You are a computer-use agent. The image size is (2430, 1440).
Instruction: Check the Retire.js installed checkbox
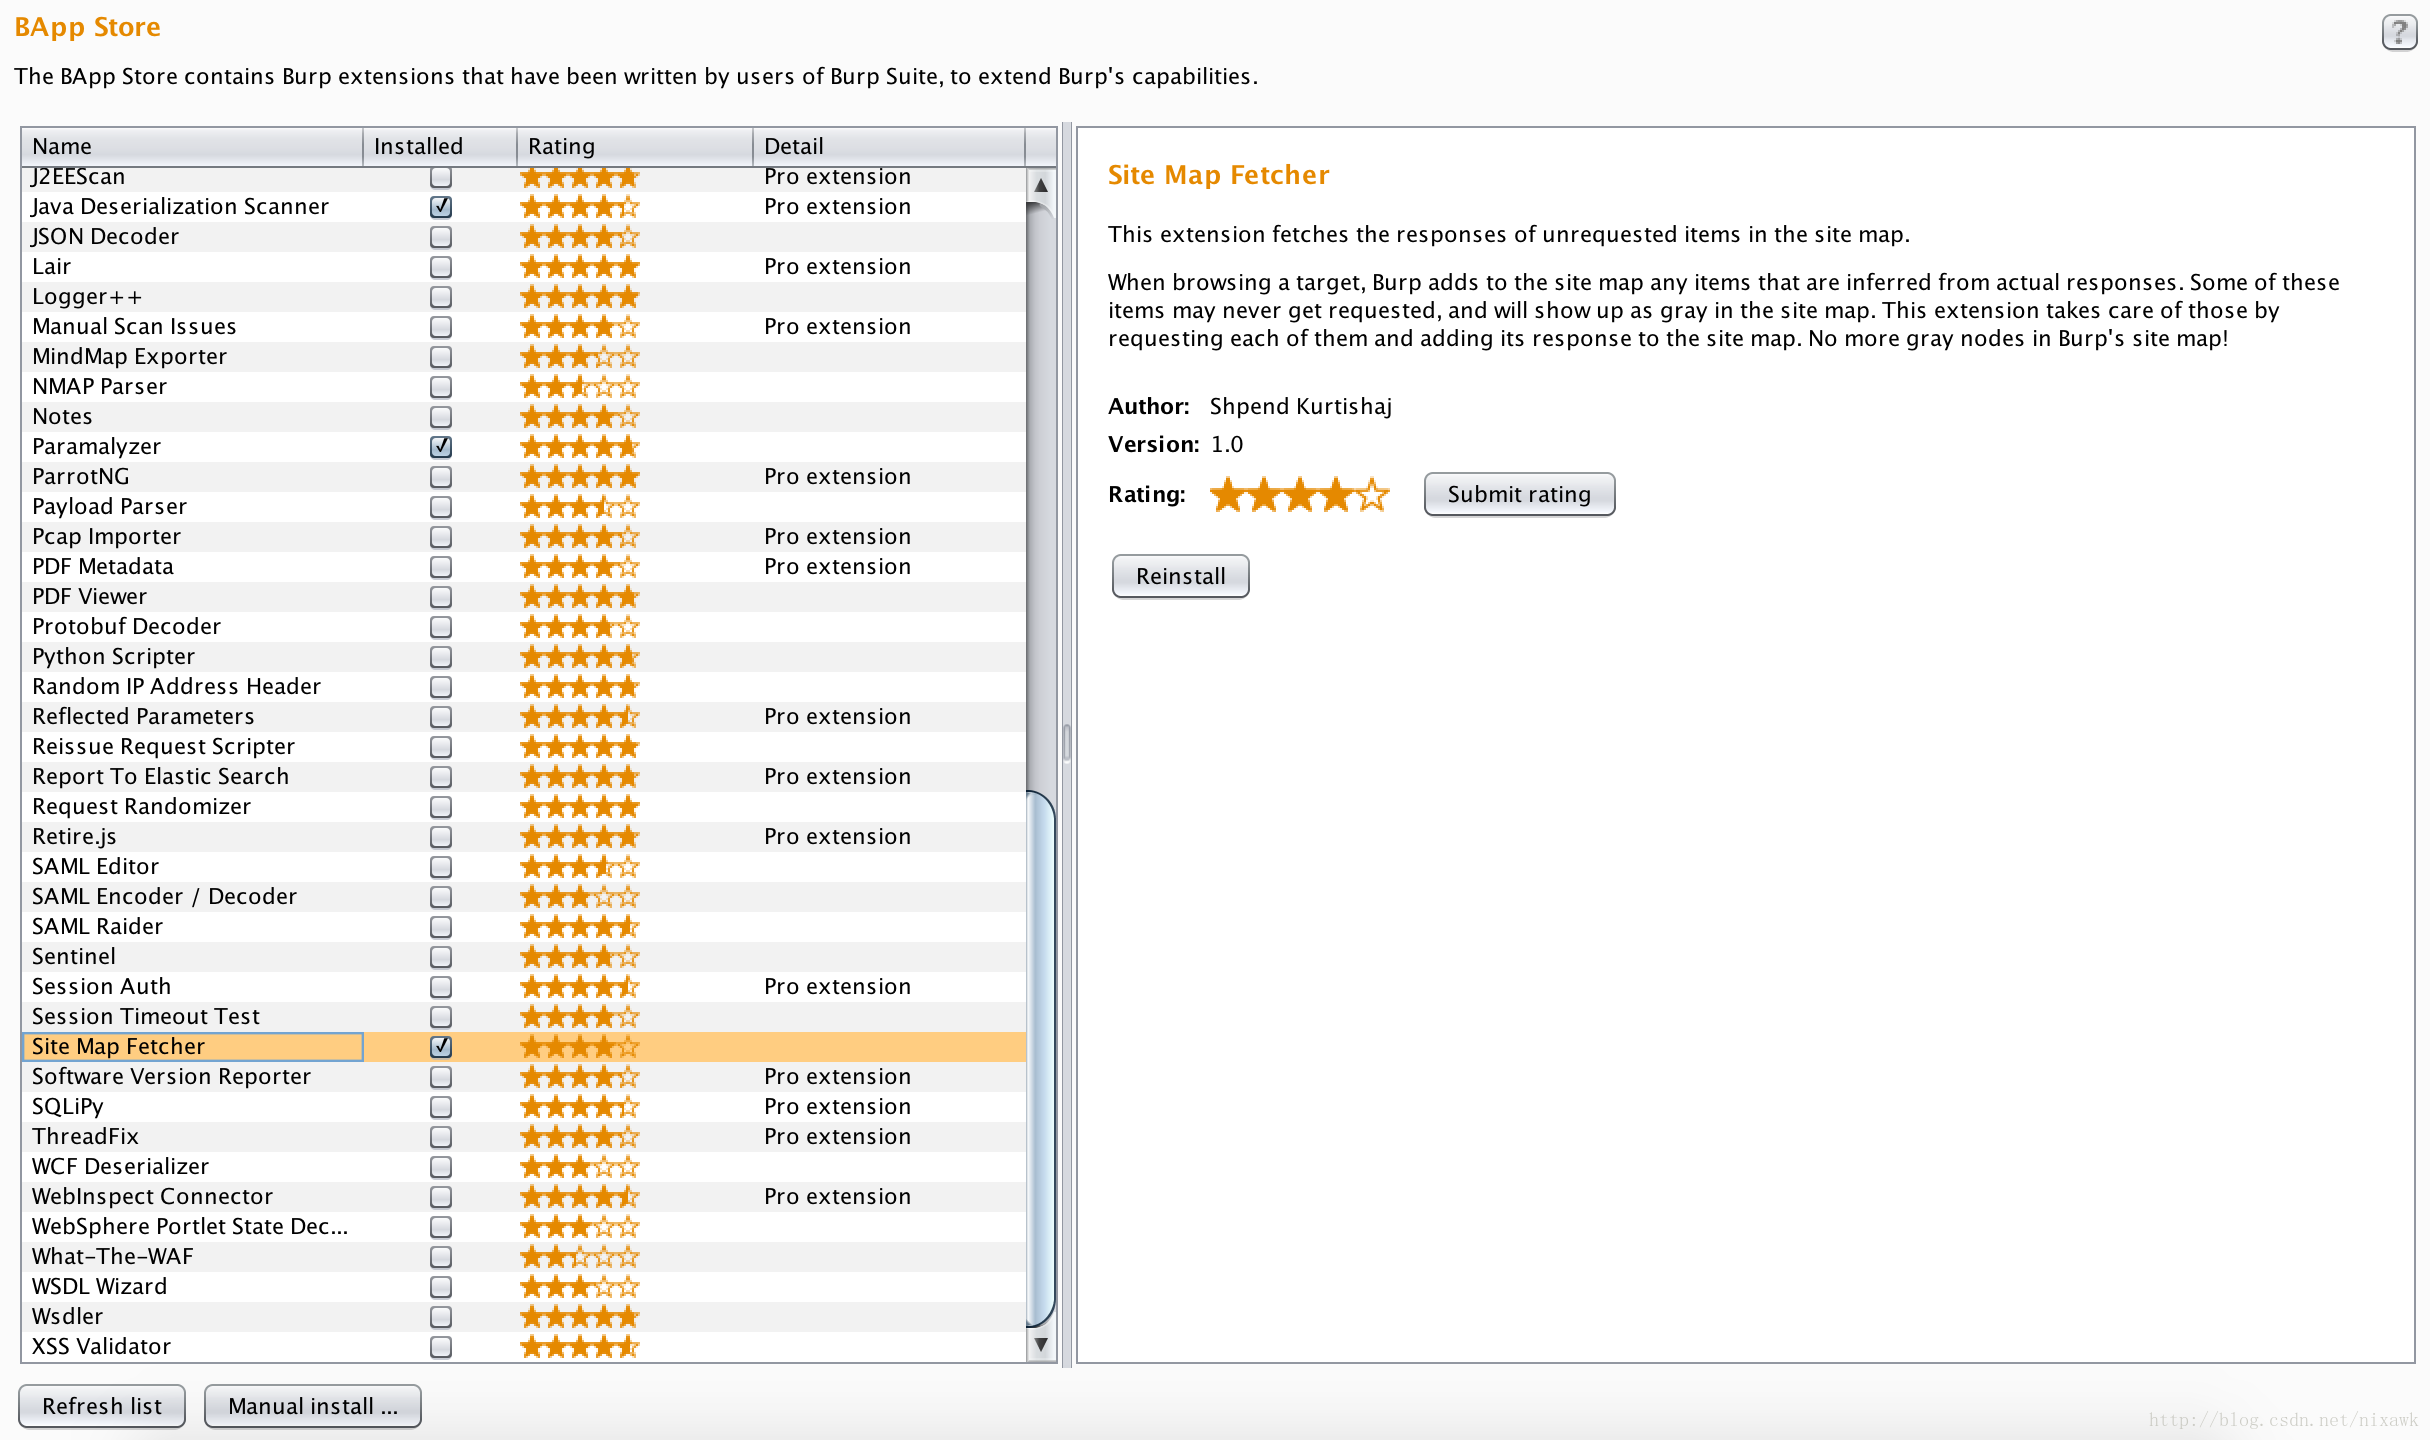pyautogui.click(x=441, y=837)
